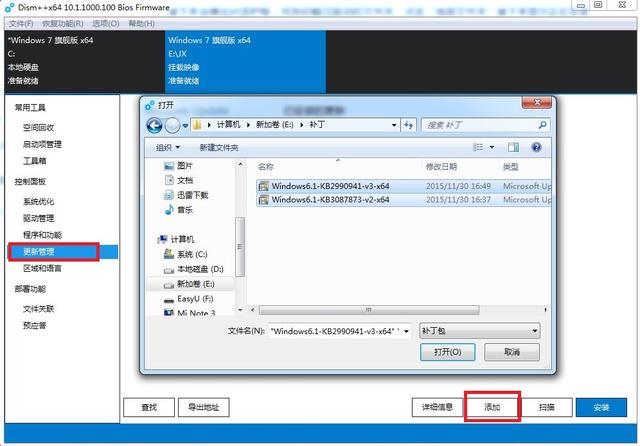Open 区域和语言 in sidebar
Viewport: 640px width, 446px height.
click(x=42, y=268)
